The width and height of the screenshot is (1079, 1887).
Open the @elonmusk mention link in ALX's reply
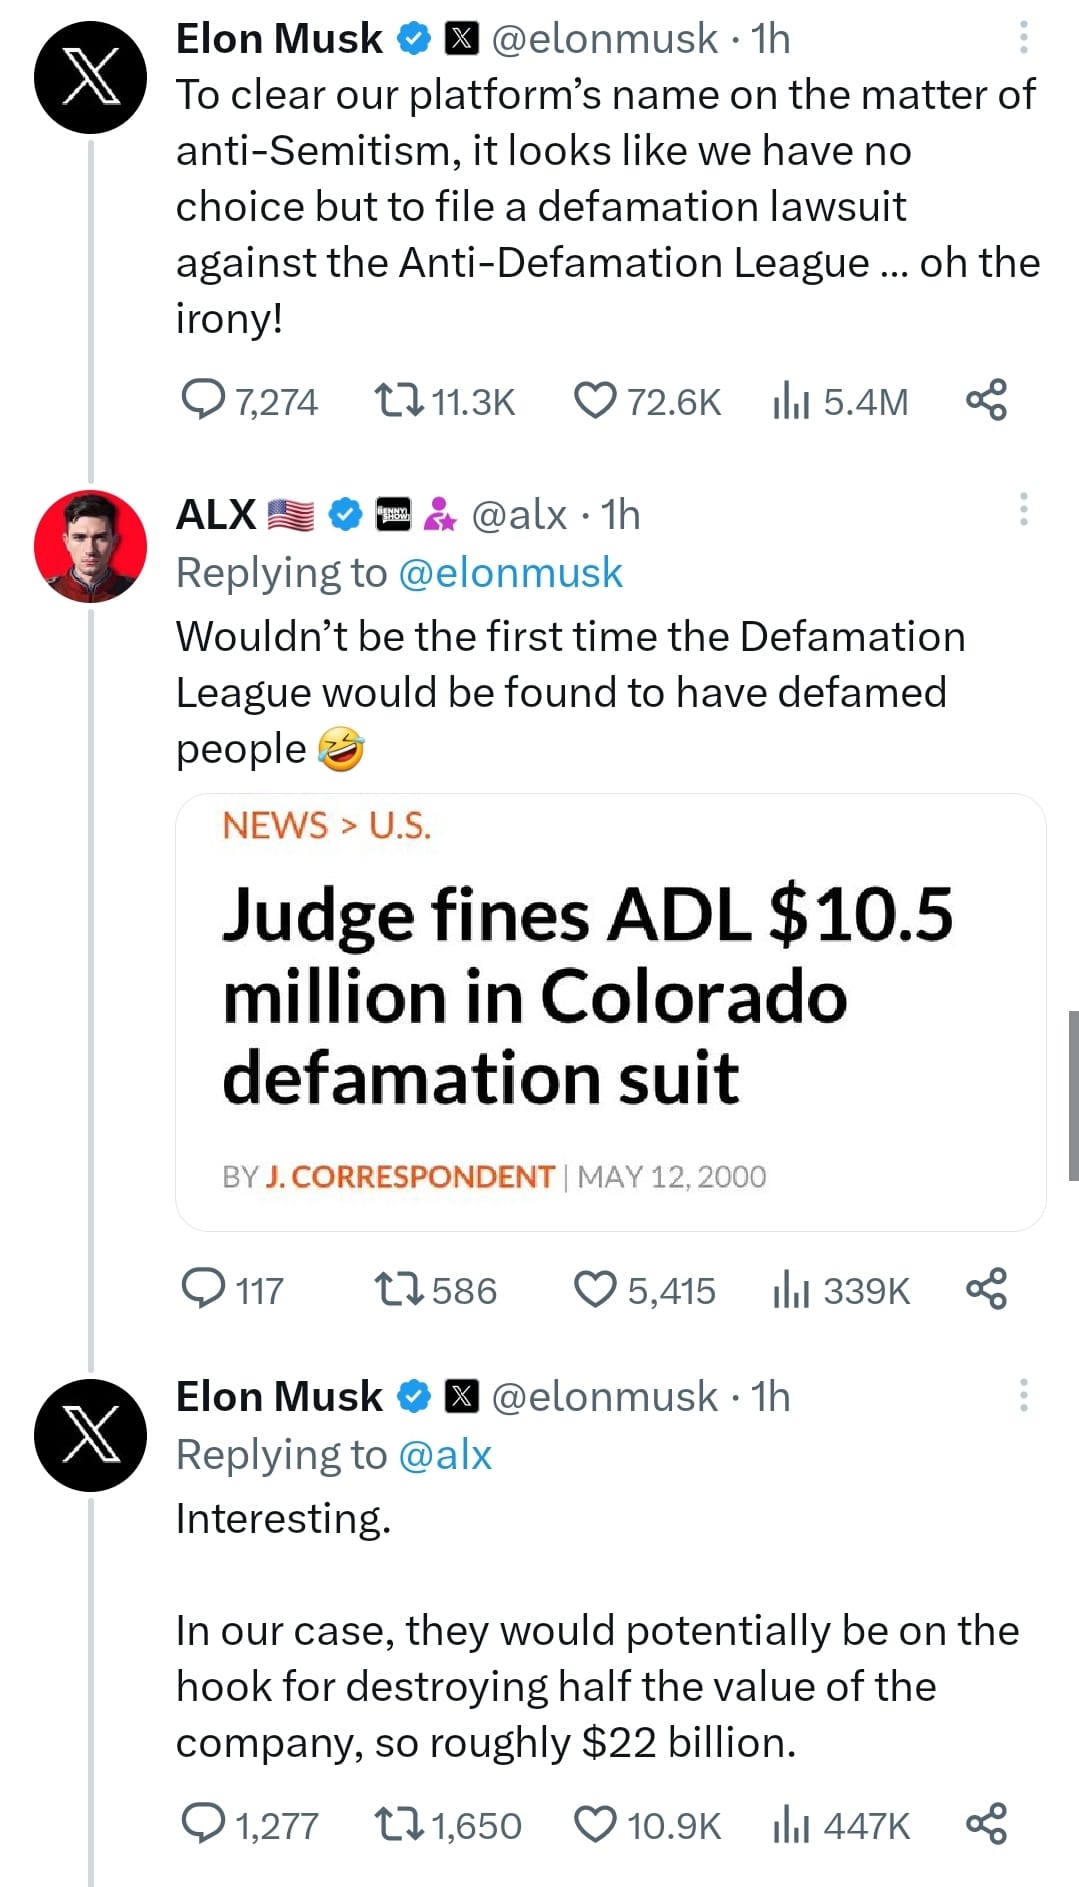(510, 573)
